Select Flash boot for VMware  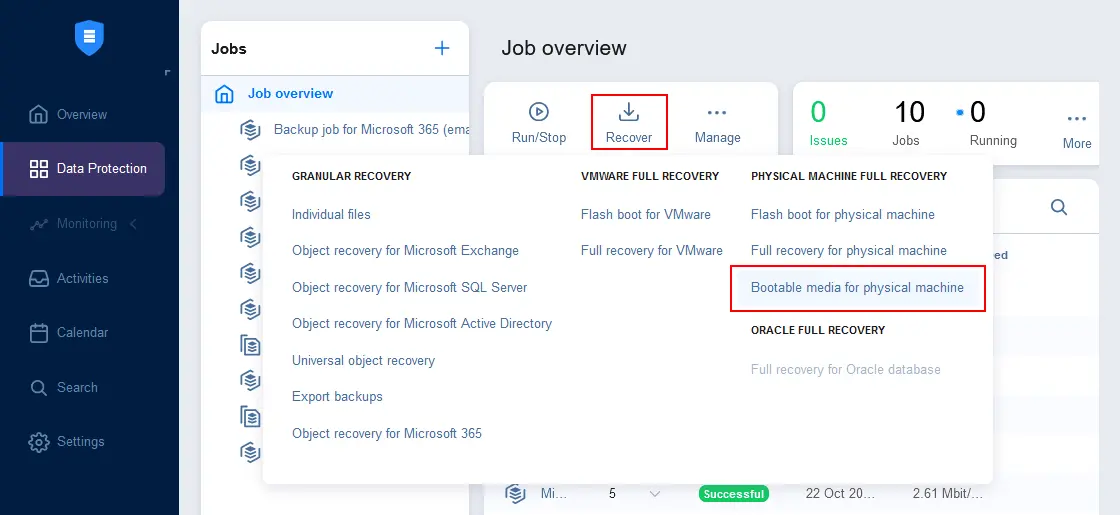pyautogui.click(x=646, y=214)
